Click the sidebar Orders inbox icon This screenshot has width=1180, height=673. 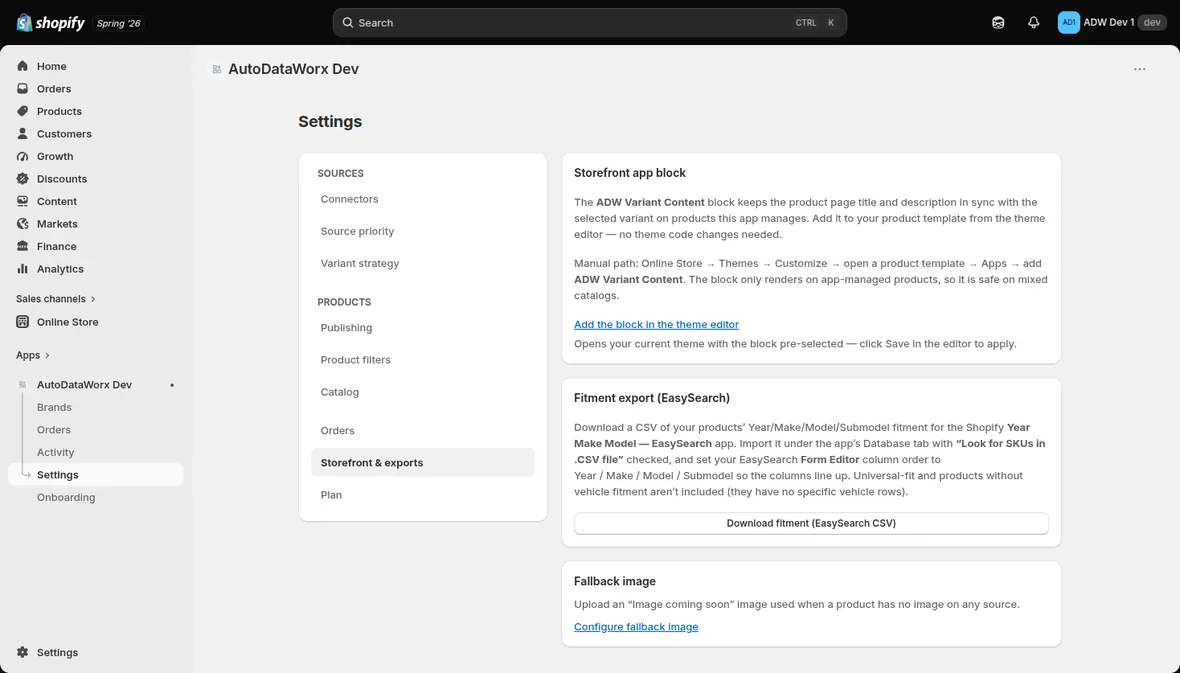pyautogui.click(x=23, y=89)
